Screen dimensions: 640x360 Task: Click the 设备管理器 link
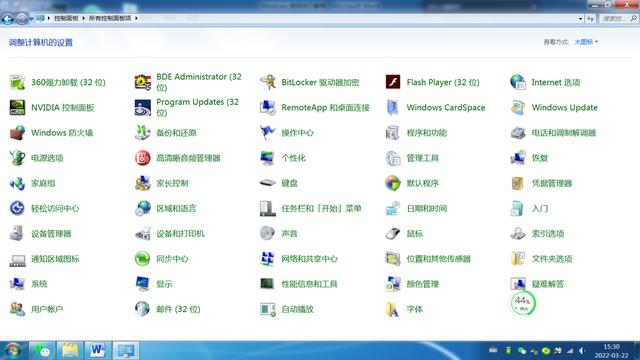(51, 234)
